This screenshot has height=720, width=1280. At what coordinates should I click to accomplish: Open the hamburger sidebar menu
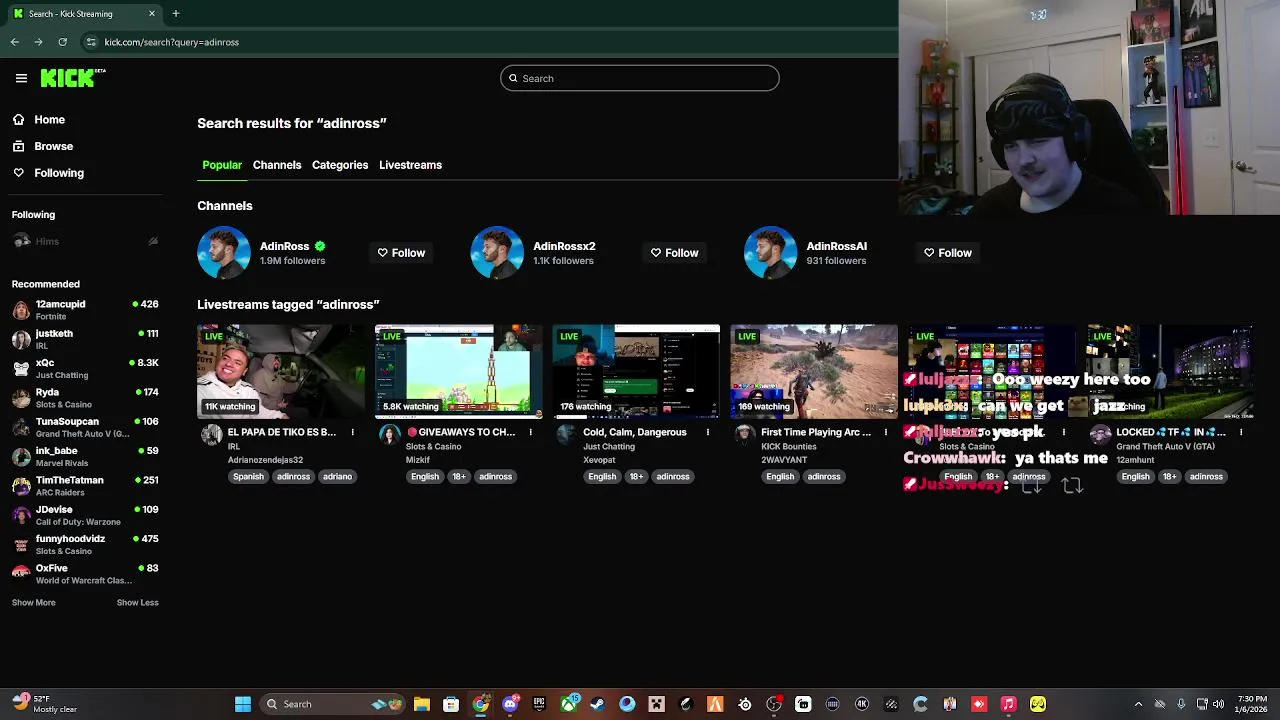[x=21, y=78]
